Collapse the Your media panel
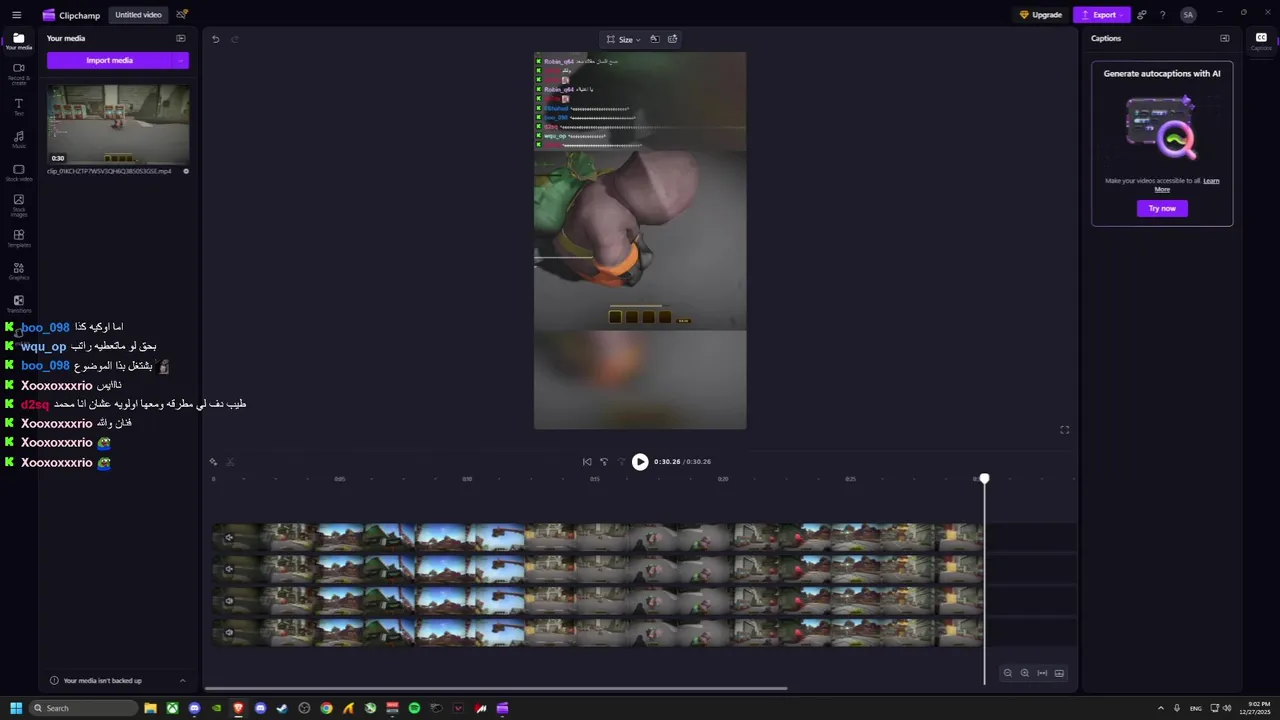Viewport: 1280px width, 720px height. click(x=181, y=38)
